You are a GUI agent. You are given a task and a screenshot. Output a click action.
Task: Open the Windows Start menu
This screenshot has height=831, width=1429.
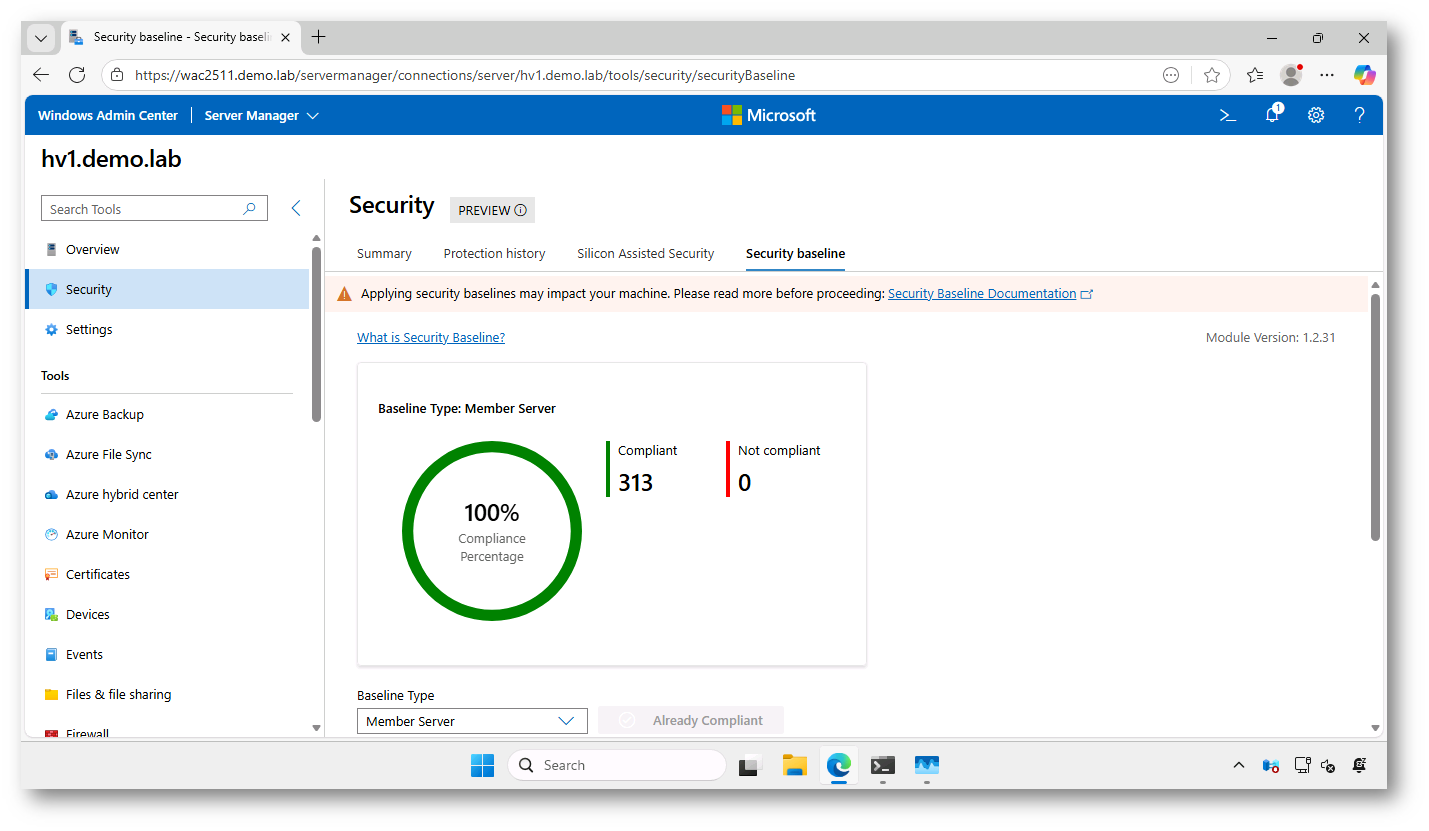tap(482, 766)
